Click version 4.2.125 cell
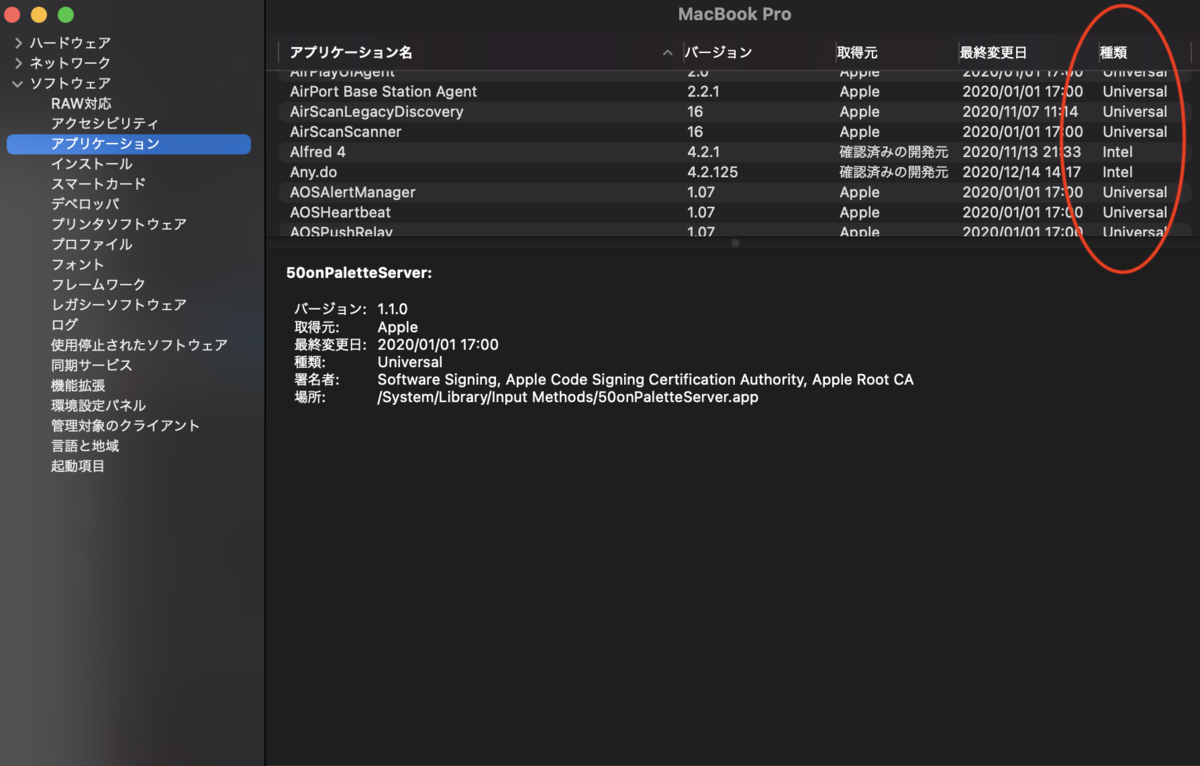1200x766 pixels. pos(713,172)
